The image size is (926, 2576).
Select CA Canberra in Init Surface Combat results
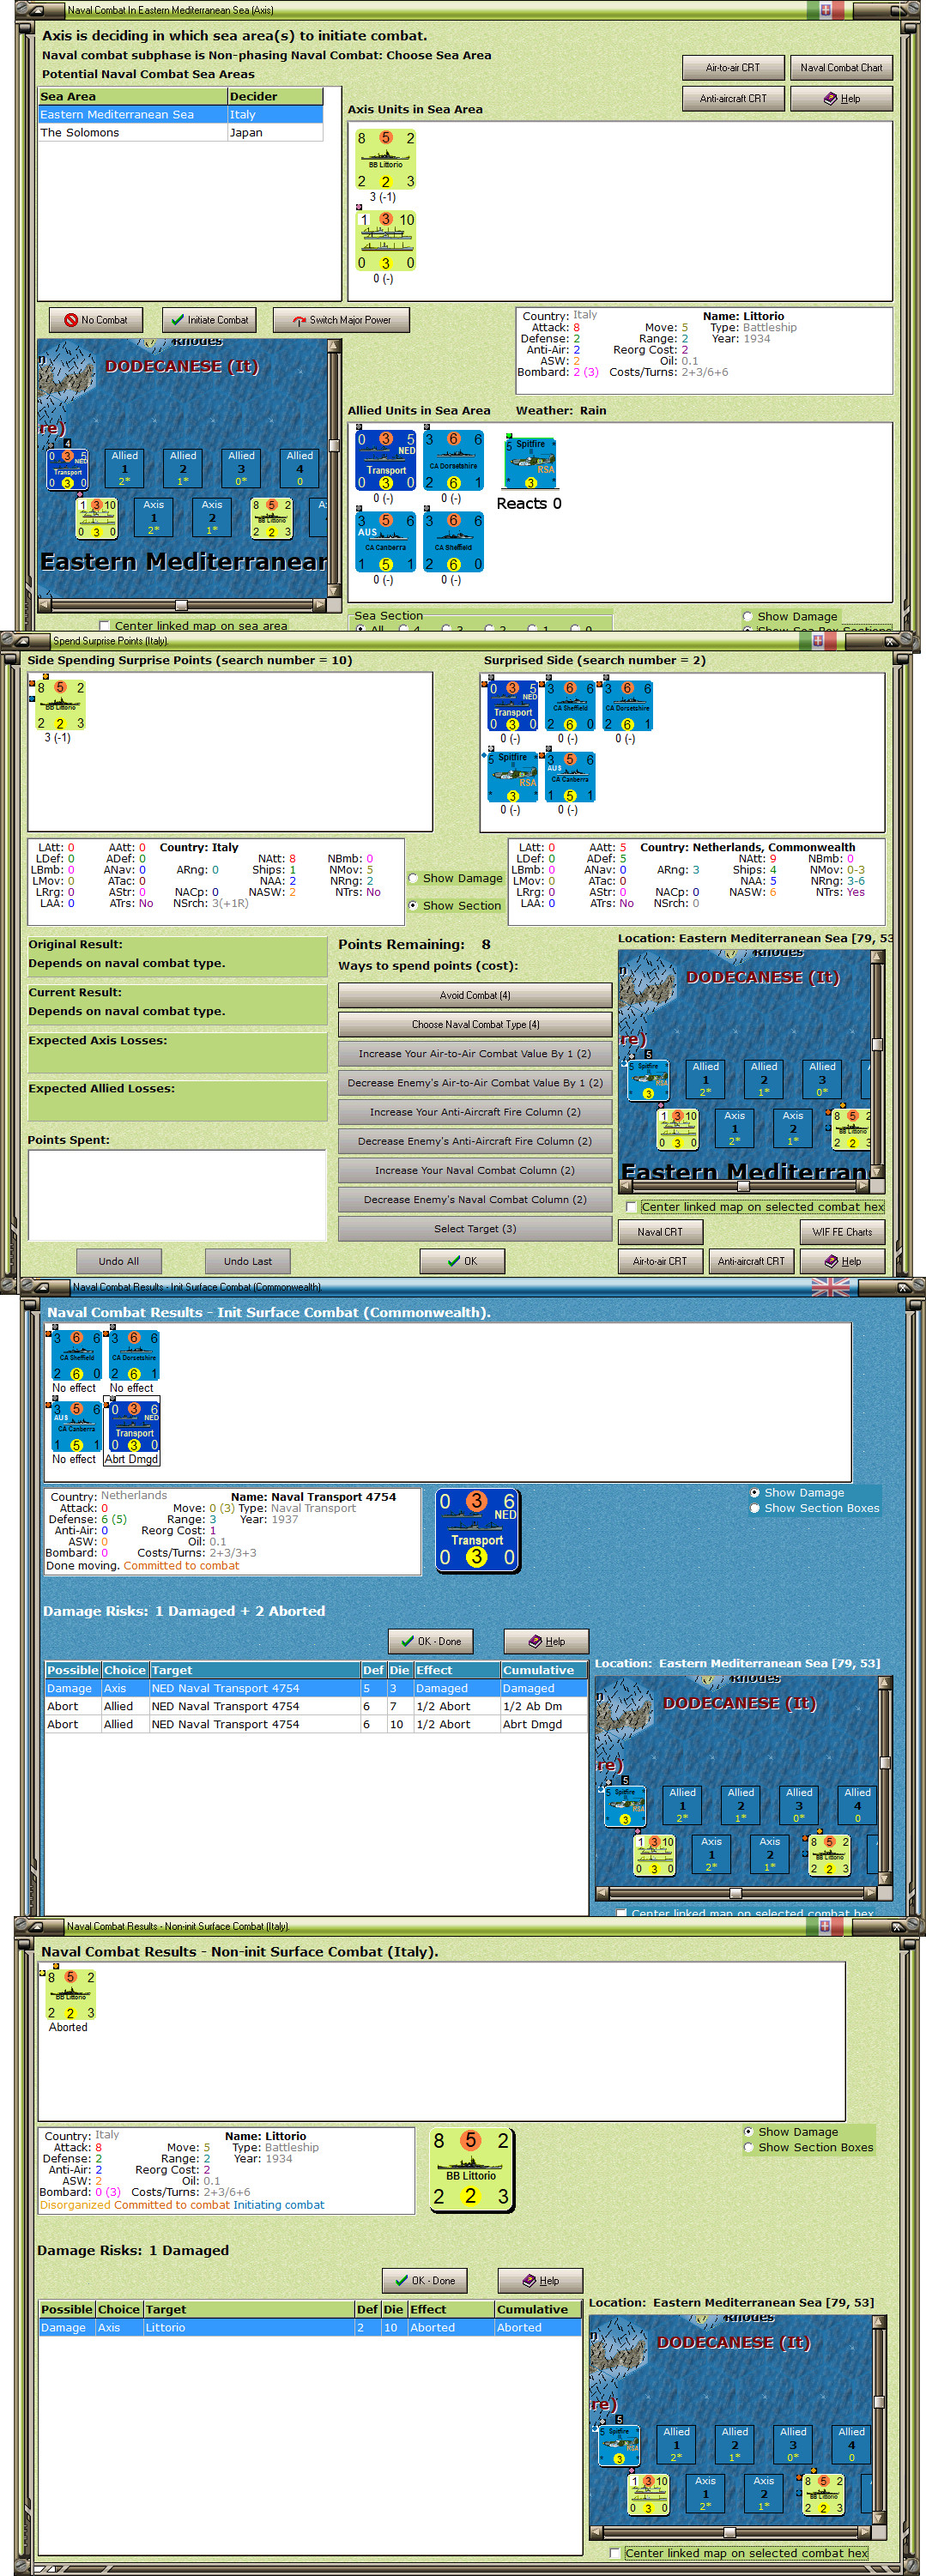pyautogui.click(x=76, y=1426)
